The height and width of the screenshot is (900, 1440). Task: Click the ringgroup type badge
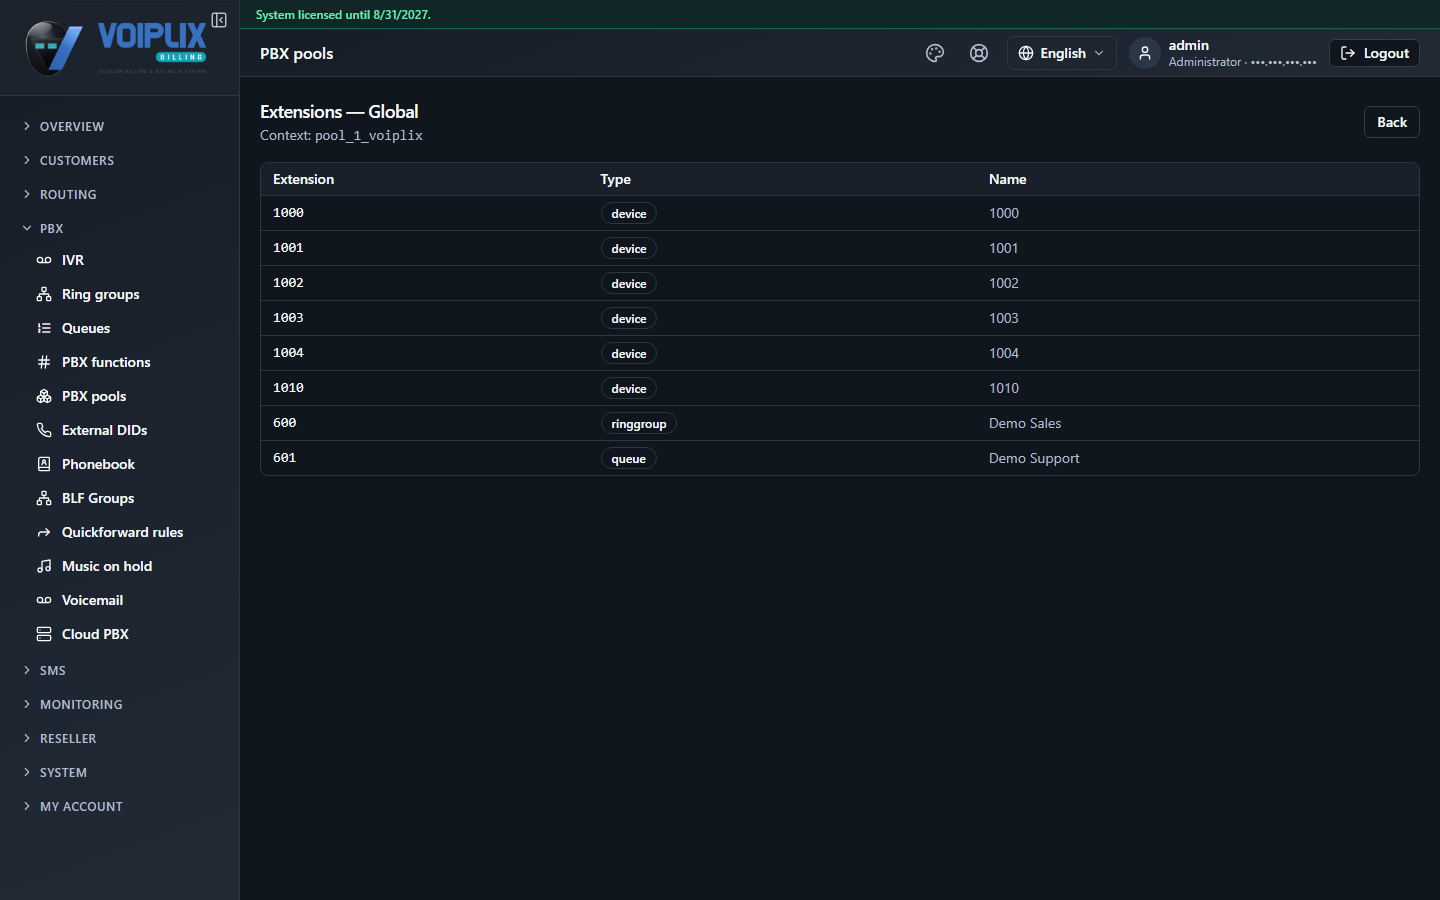[x=638, y=424]
